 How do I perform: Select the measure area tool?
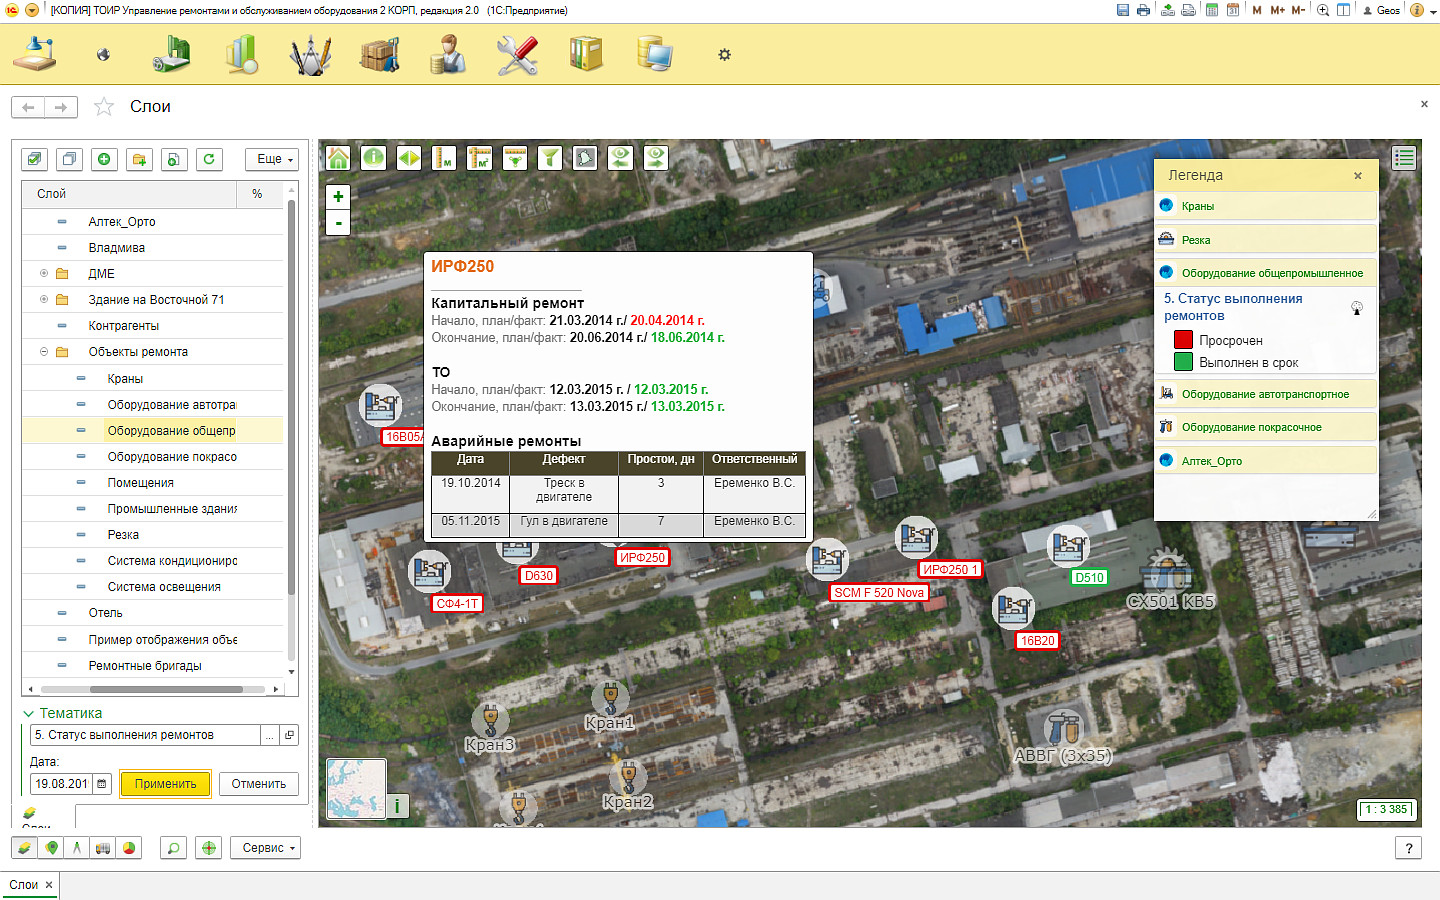point(479,158)
